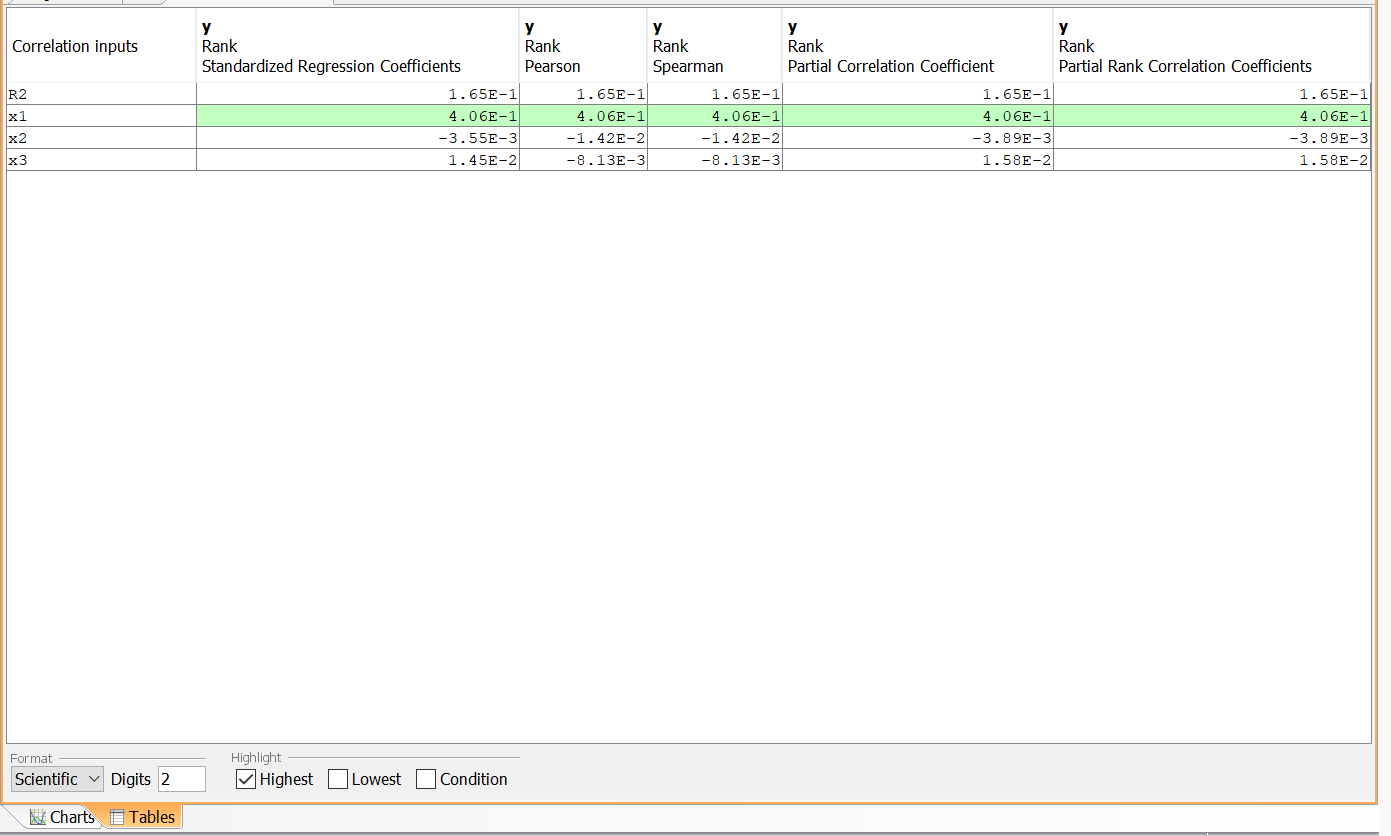
Task: Select x3 value under Partial Correlation Coefficient
Action: [x=918, y=160]
